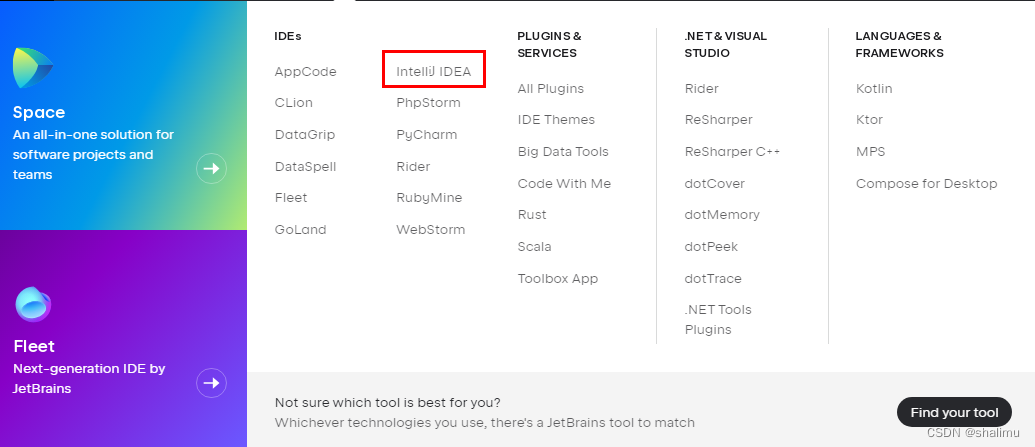Select PyCharm from the IDEs list
1035x447 pixels.
pos(426,135)
